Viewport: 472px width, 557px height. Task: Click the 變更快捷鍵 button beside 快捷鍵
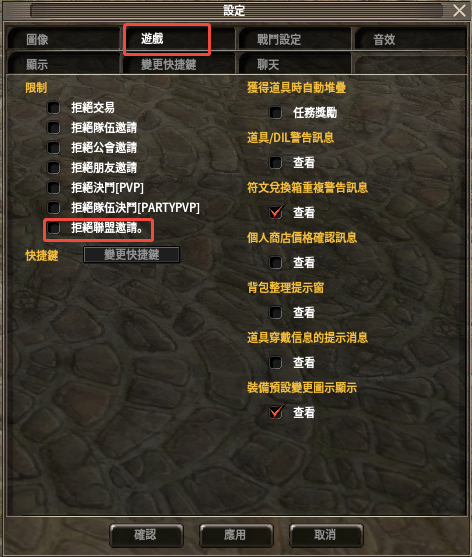(131, 255)
